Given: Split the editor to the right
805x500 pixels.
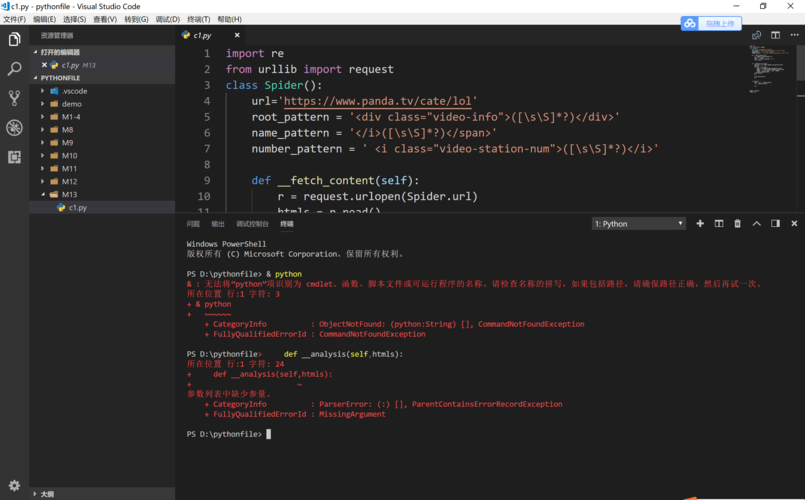Looking at the screenshot, I should (775, 35).
